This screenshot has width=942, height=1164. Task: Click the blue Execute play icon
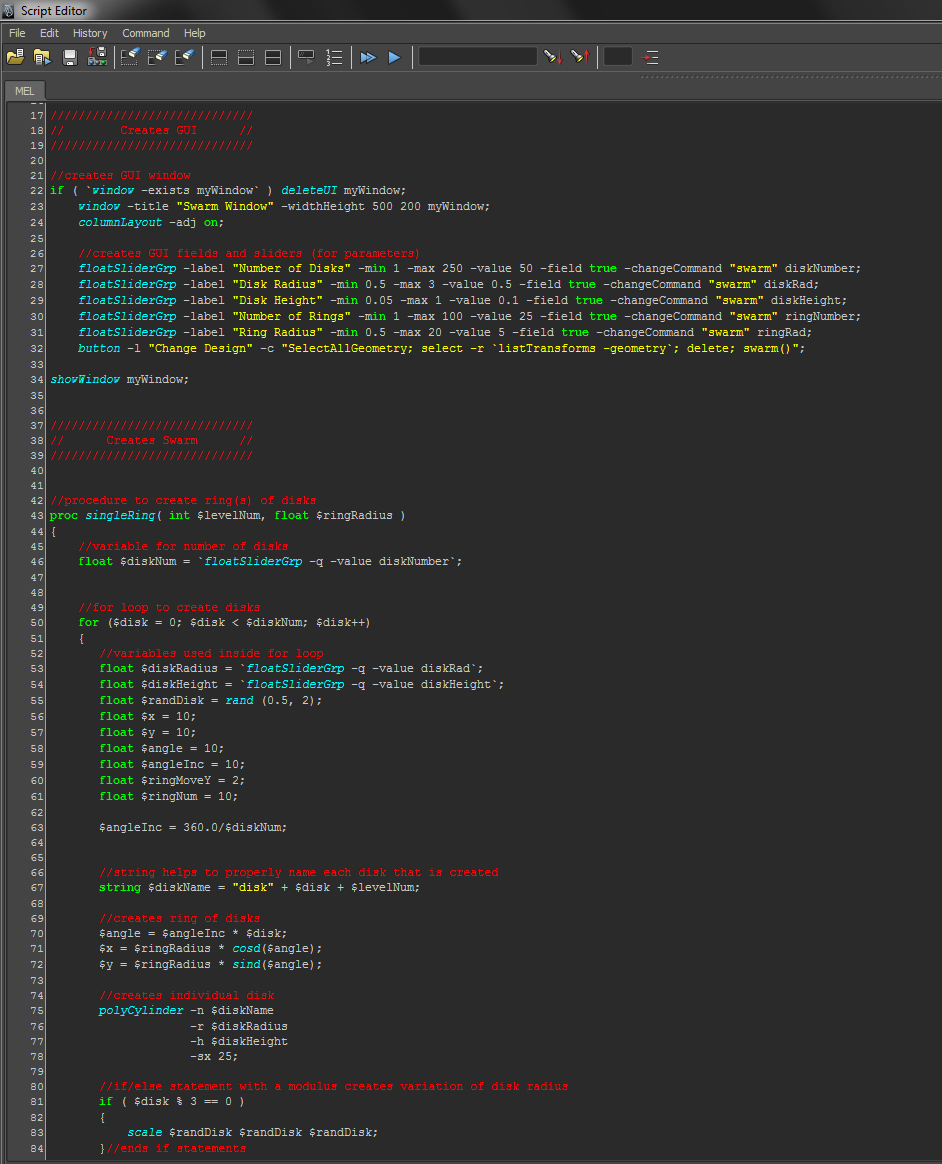(x=393, y=57)
